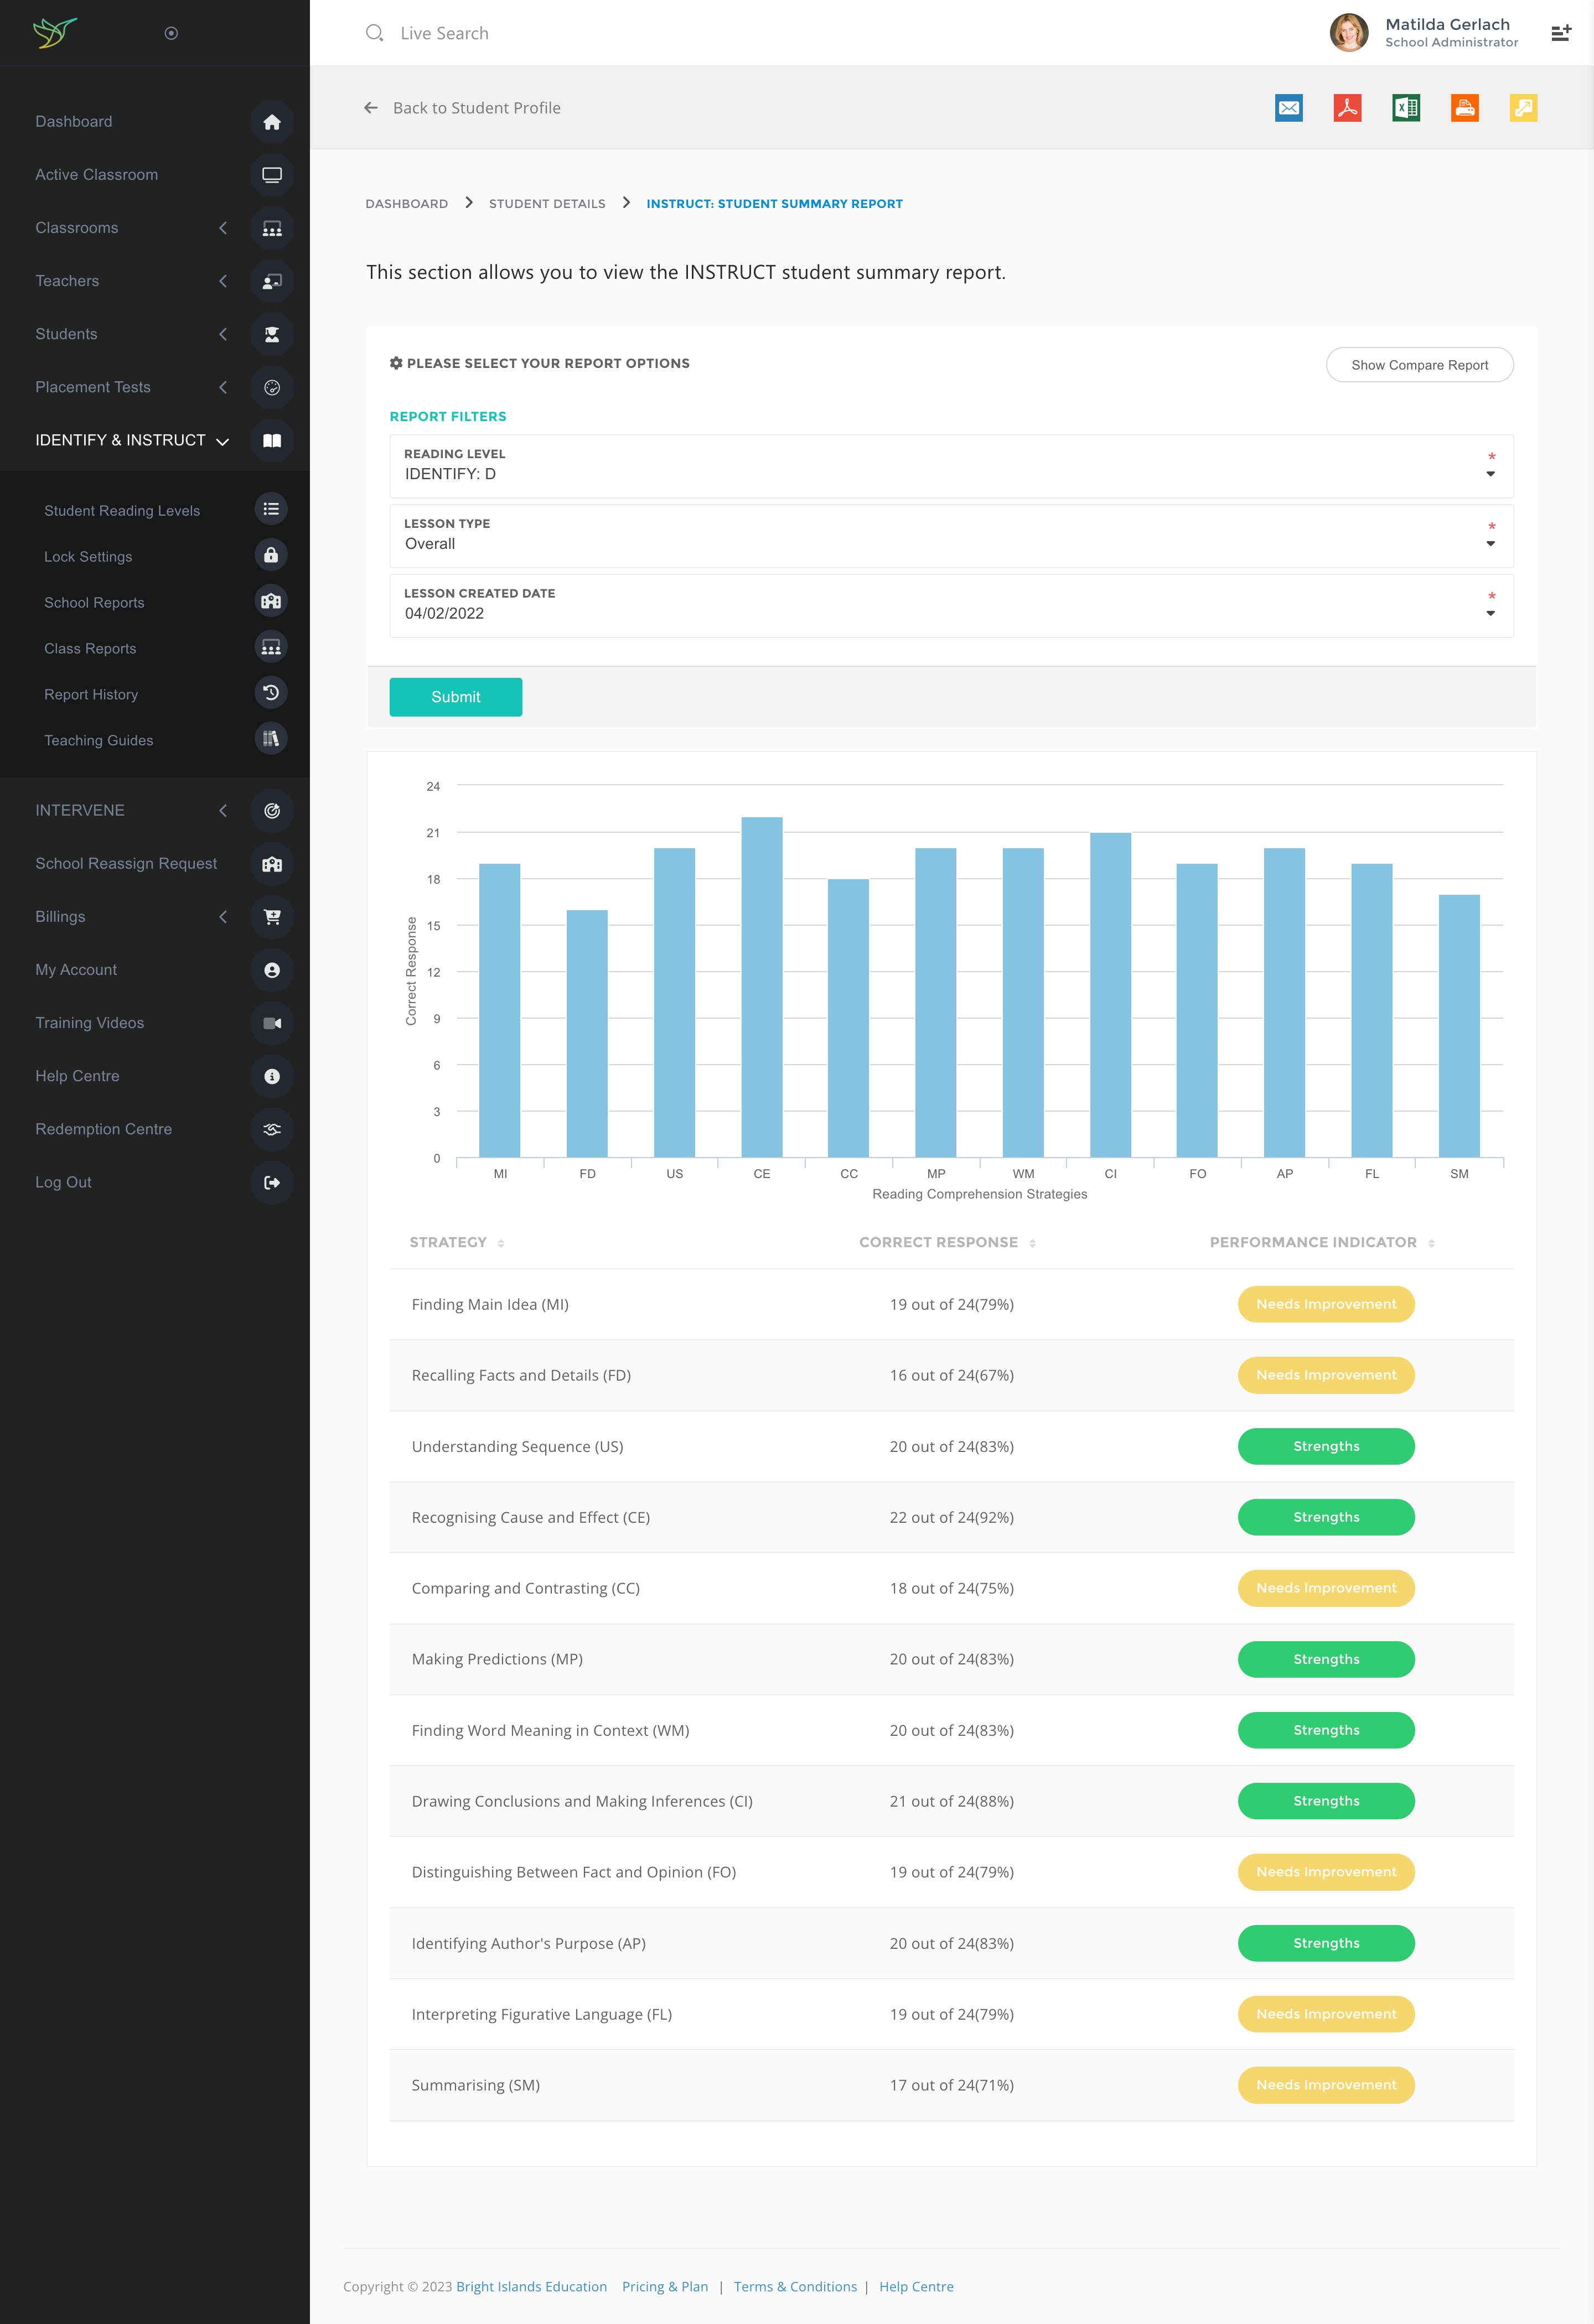This screenshot has width=1594, height=2324.
Task: Click into the Live Search field
Action: (x=444, y=33)
